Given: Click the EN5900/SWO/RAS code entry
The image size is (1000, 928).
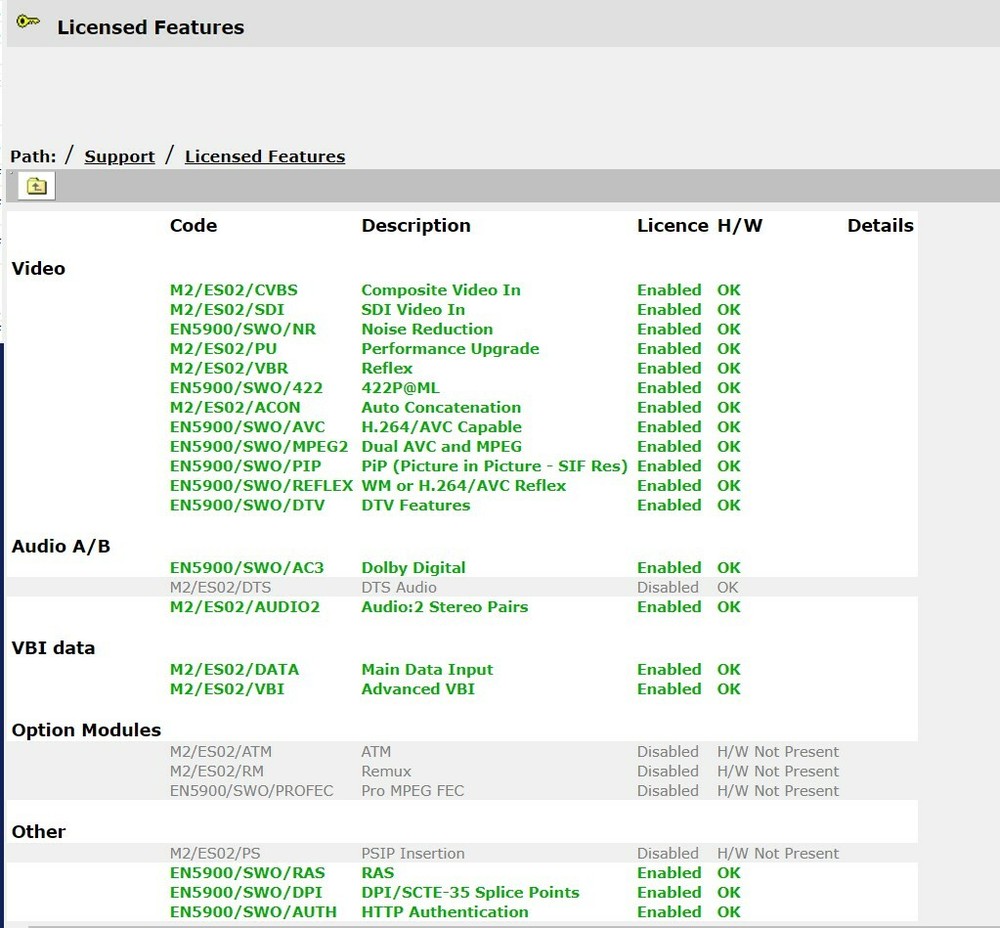Looking at the screenshot, I should [247, 873].
